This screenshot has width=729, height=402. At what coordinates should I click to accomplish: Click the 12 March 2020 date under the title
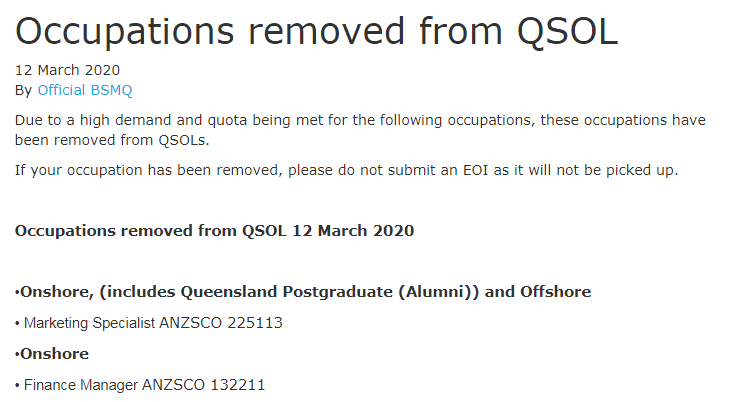67,70
